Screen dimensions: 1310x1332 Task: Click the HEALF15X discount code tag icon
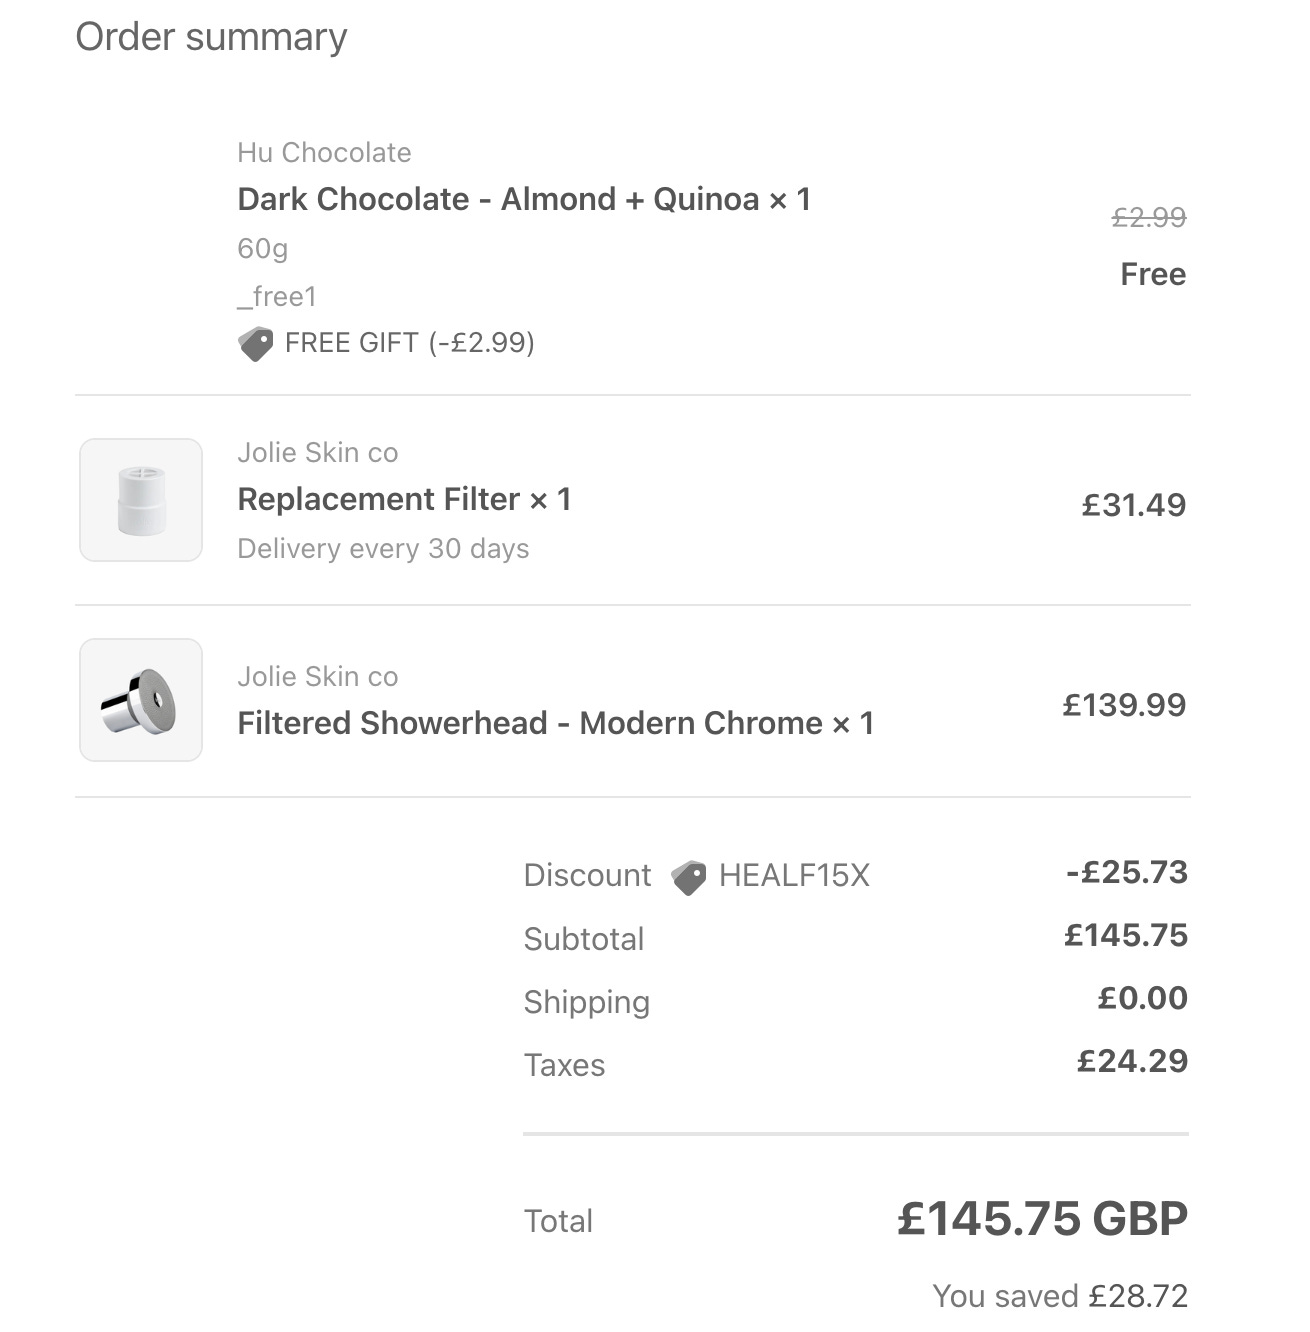coord(688,877)
